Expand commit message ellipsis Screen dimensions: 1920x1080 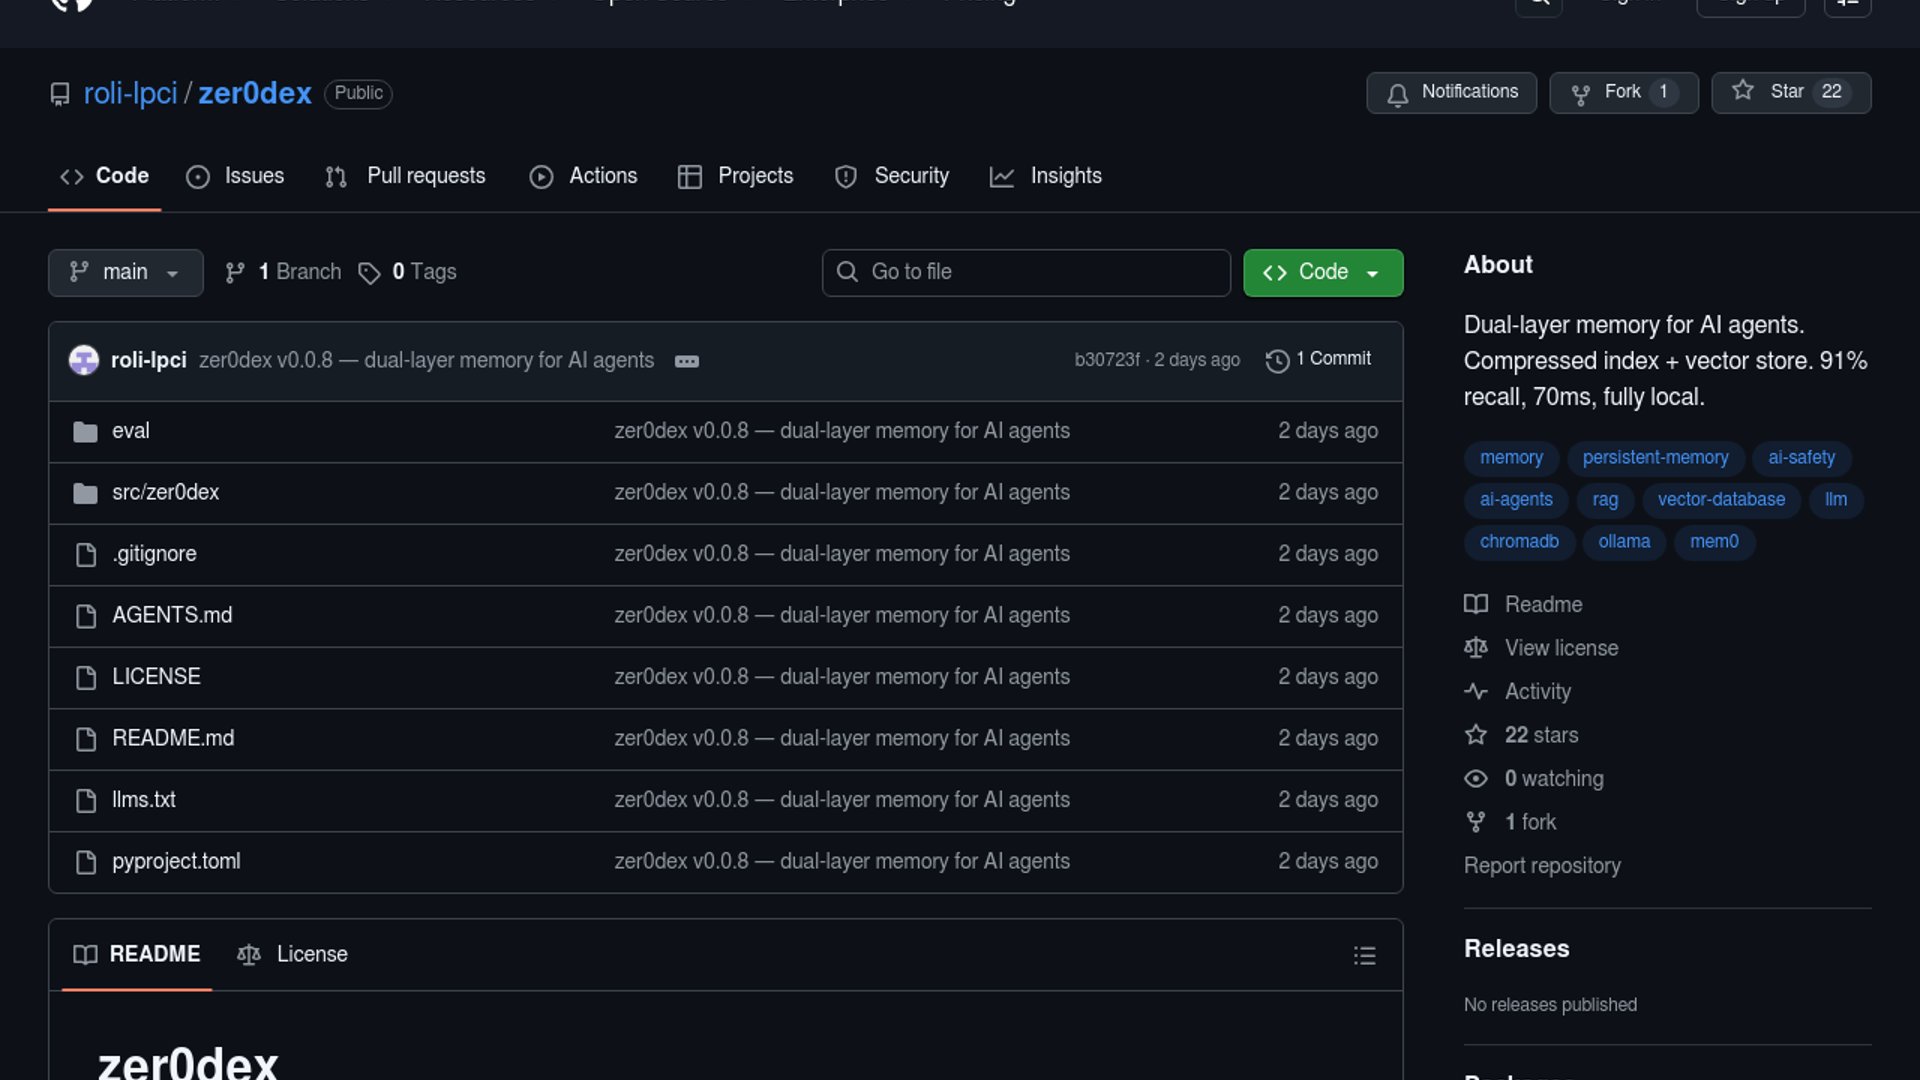pyautogui.click(x=686, y=361)
